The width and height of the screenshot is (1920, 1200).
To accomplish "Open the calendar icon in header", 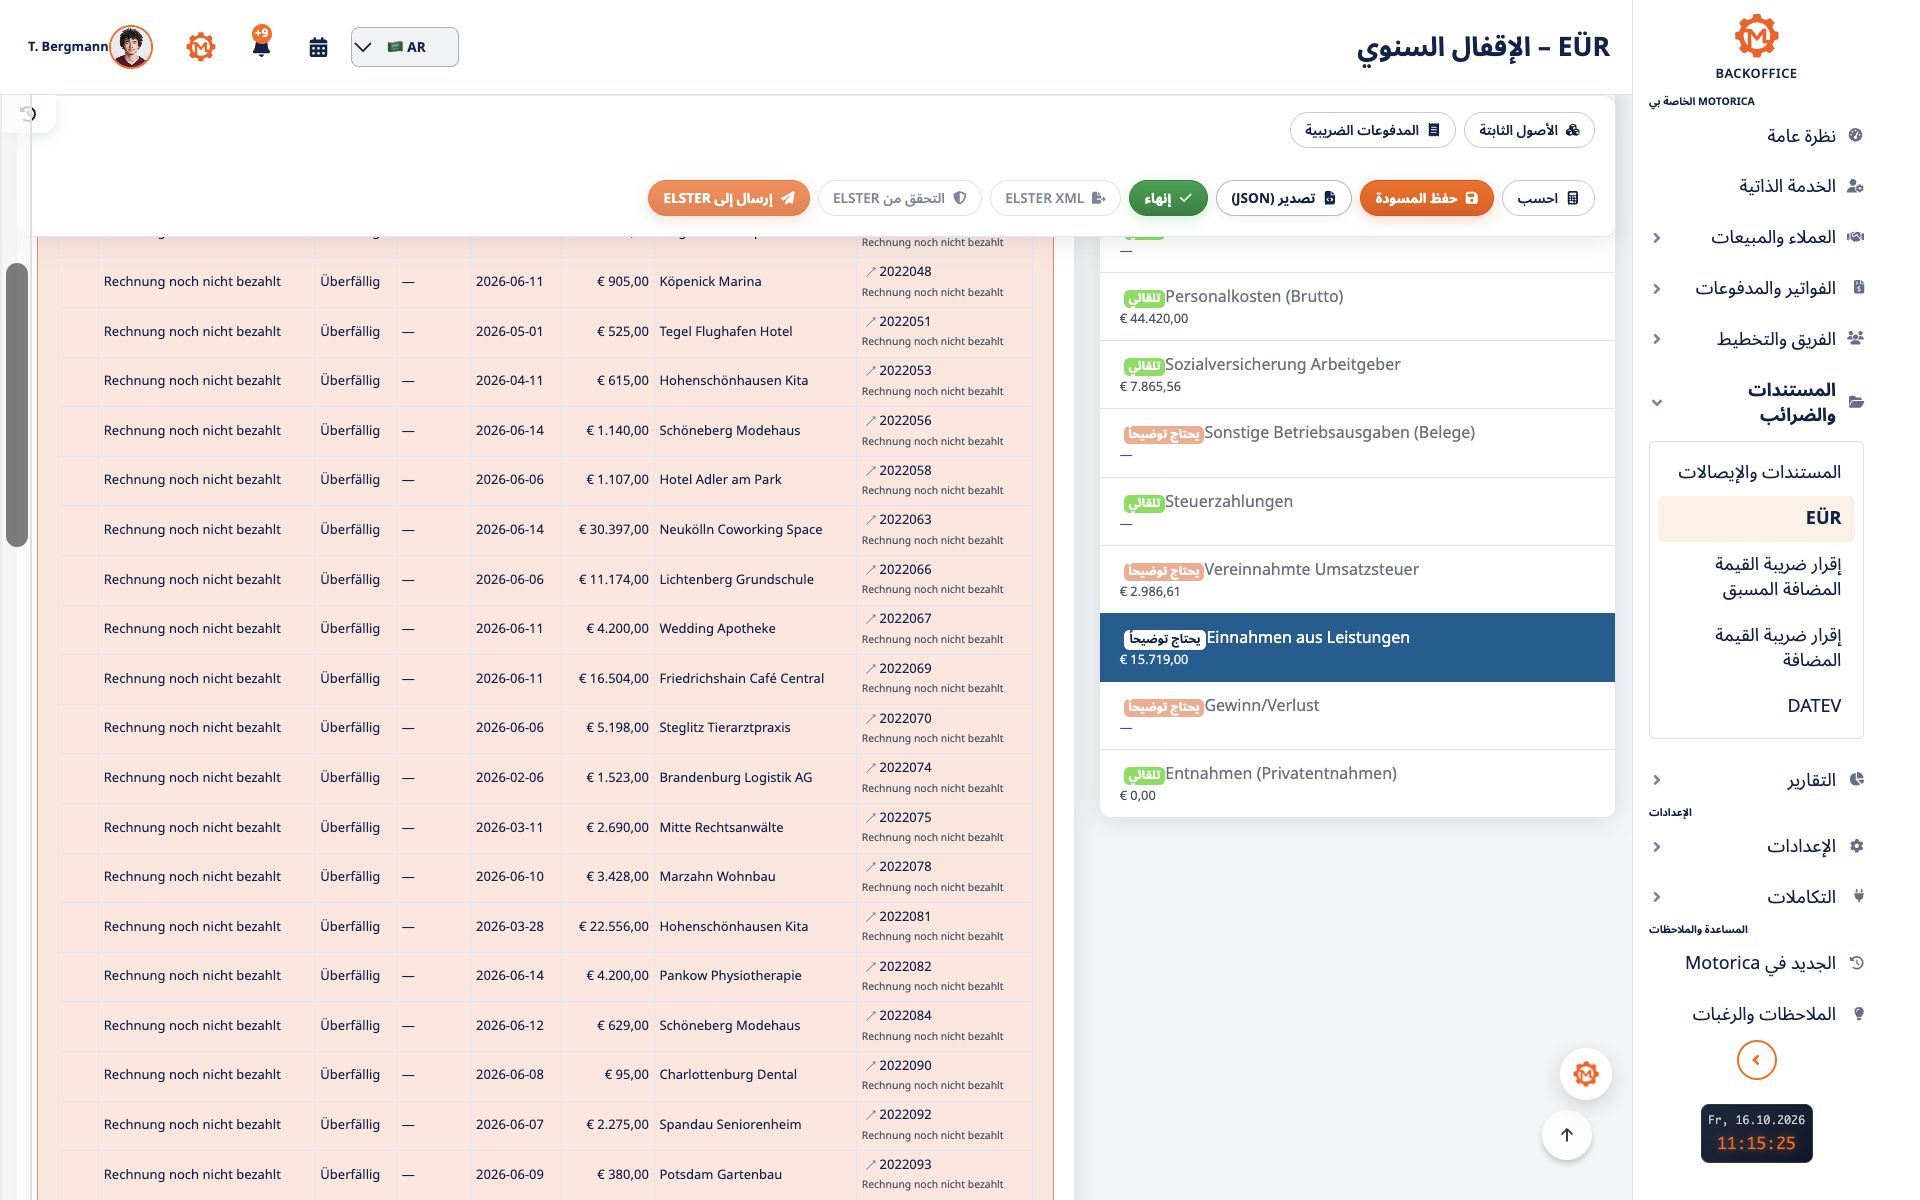I will (x=318, y=47).
